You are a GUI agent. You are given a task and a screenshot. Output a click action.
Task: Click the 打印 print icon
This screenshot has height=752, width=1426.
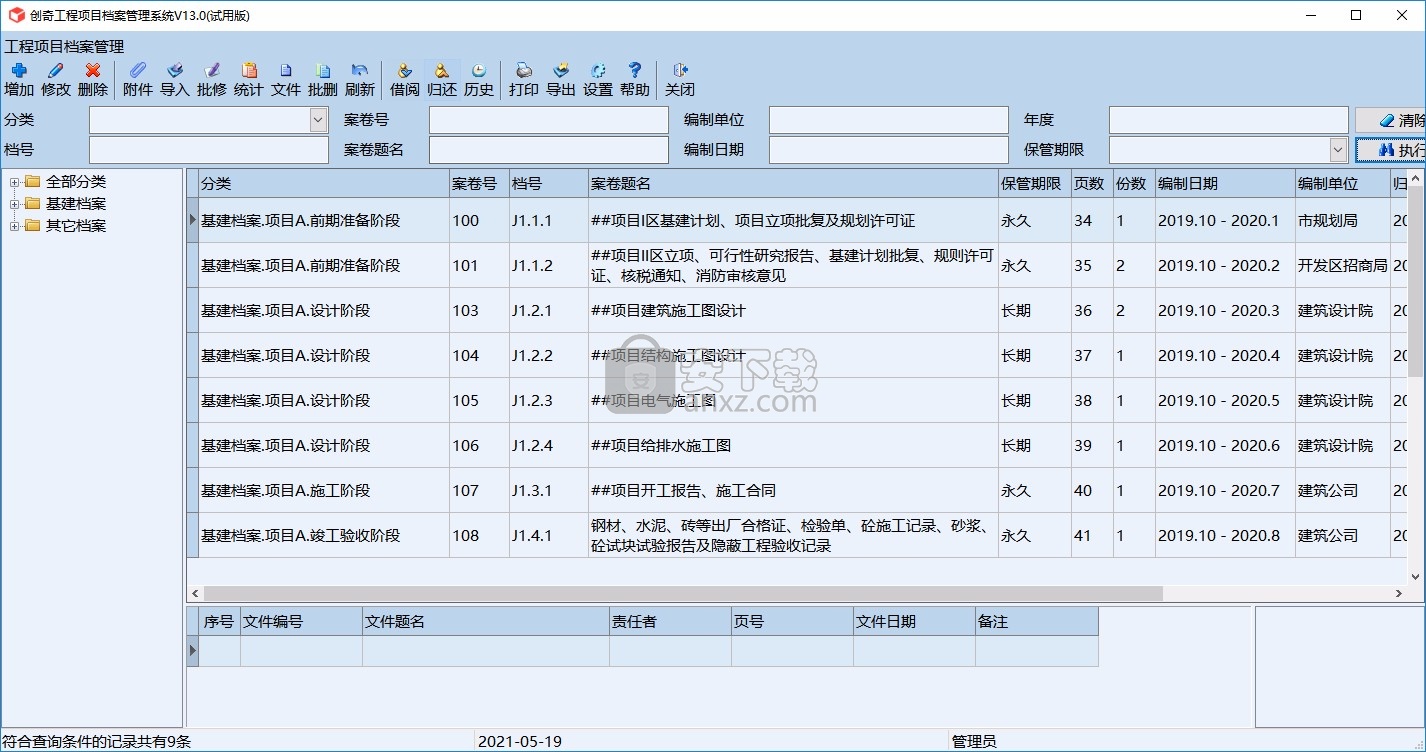point(524,79)
